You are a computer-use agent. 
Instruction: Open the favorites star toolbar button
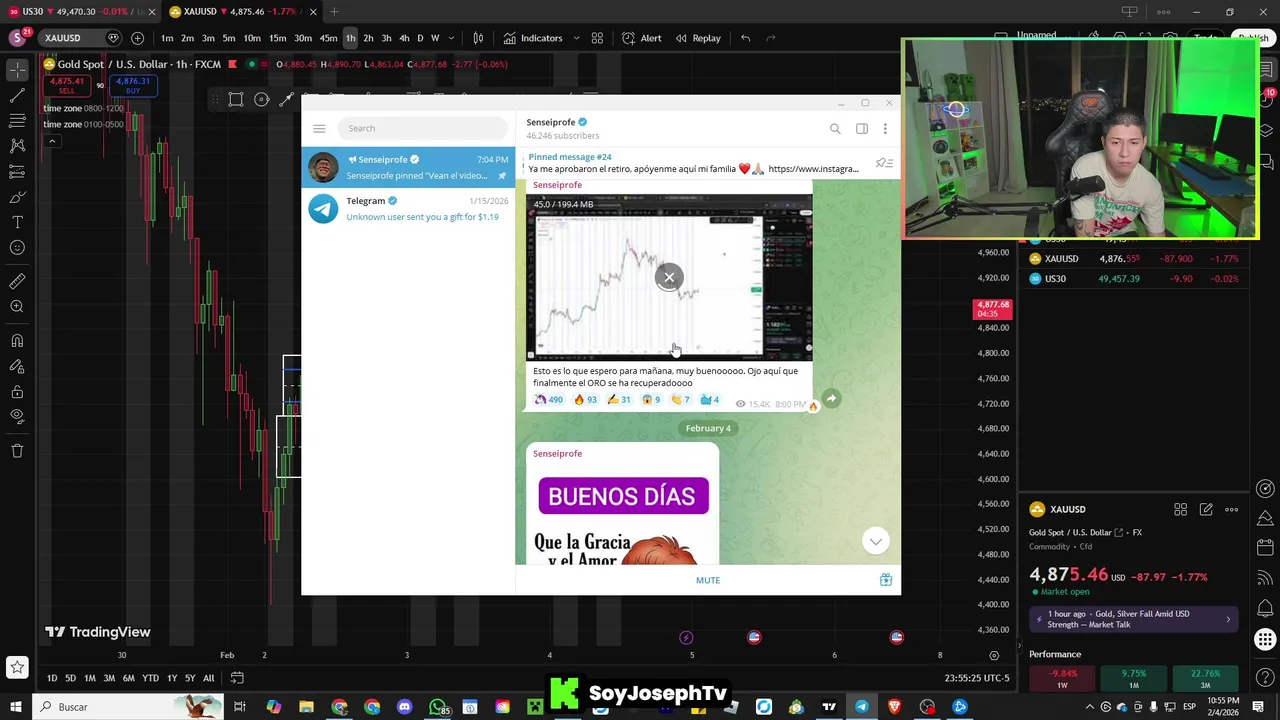[x=17, y=667]
